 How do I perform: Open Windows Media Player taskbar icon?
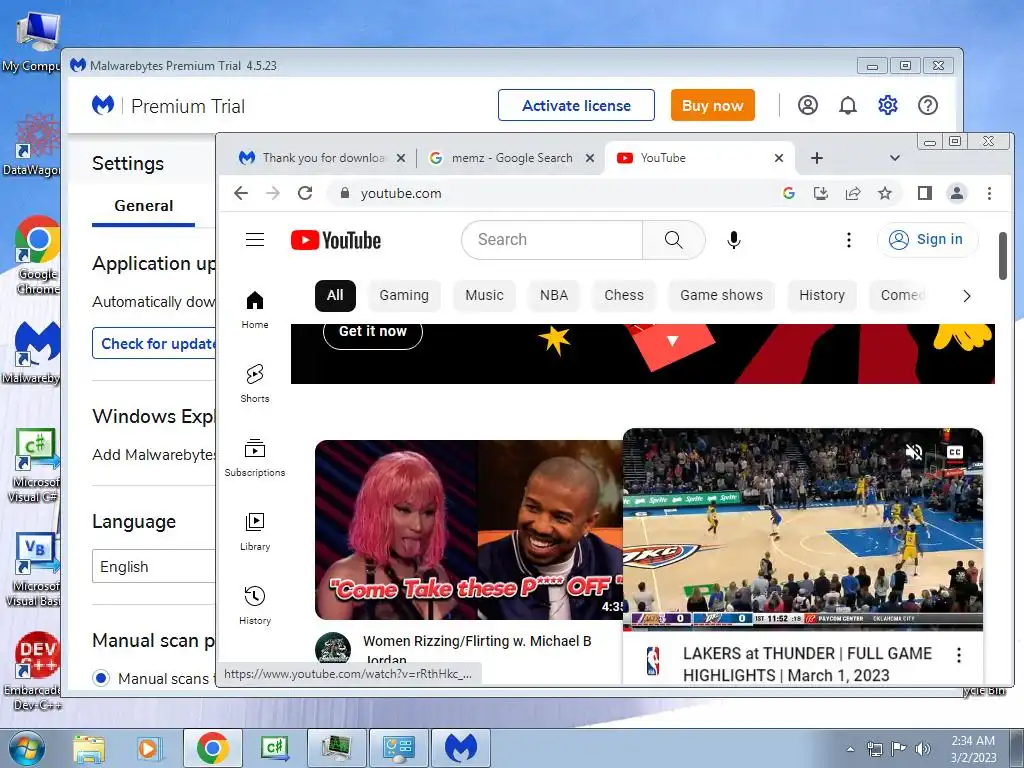pyautogui.click(x=148, y=748)
